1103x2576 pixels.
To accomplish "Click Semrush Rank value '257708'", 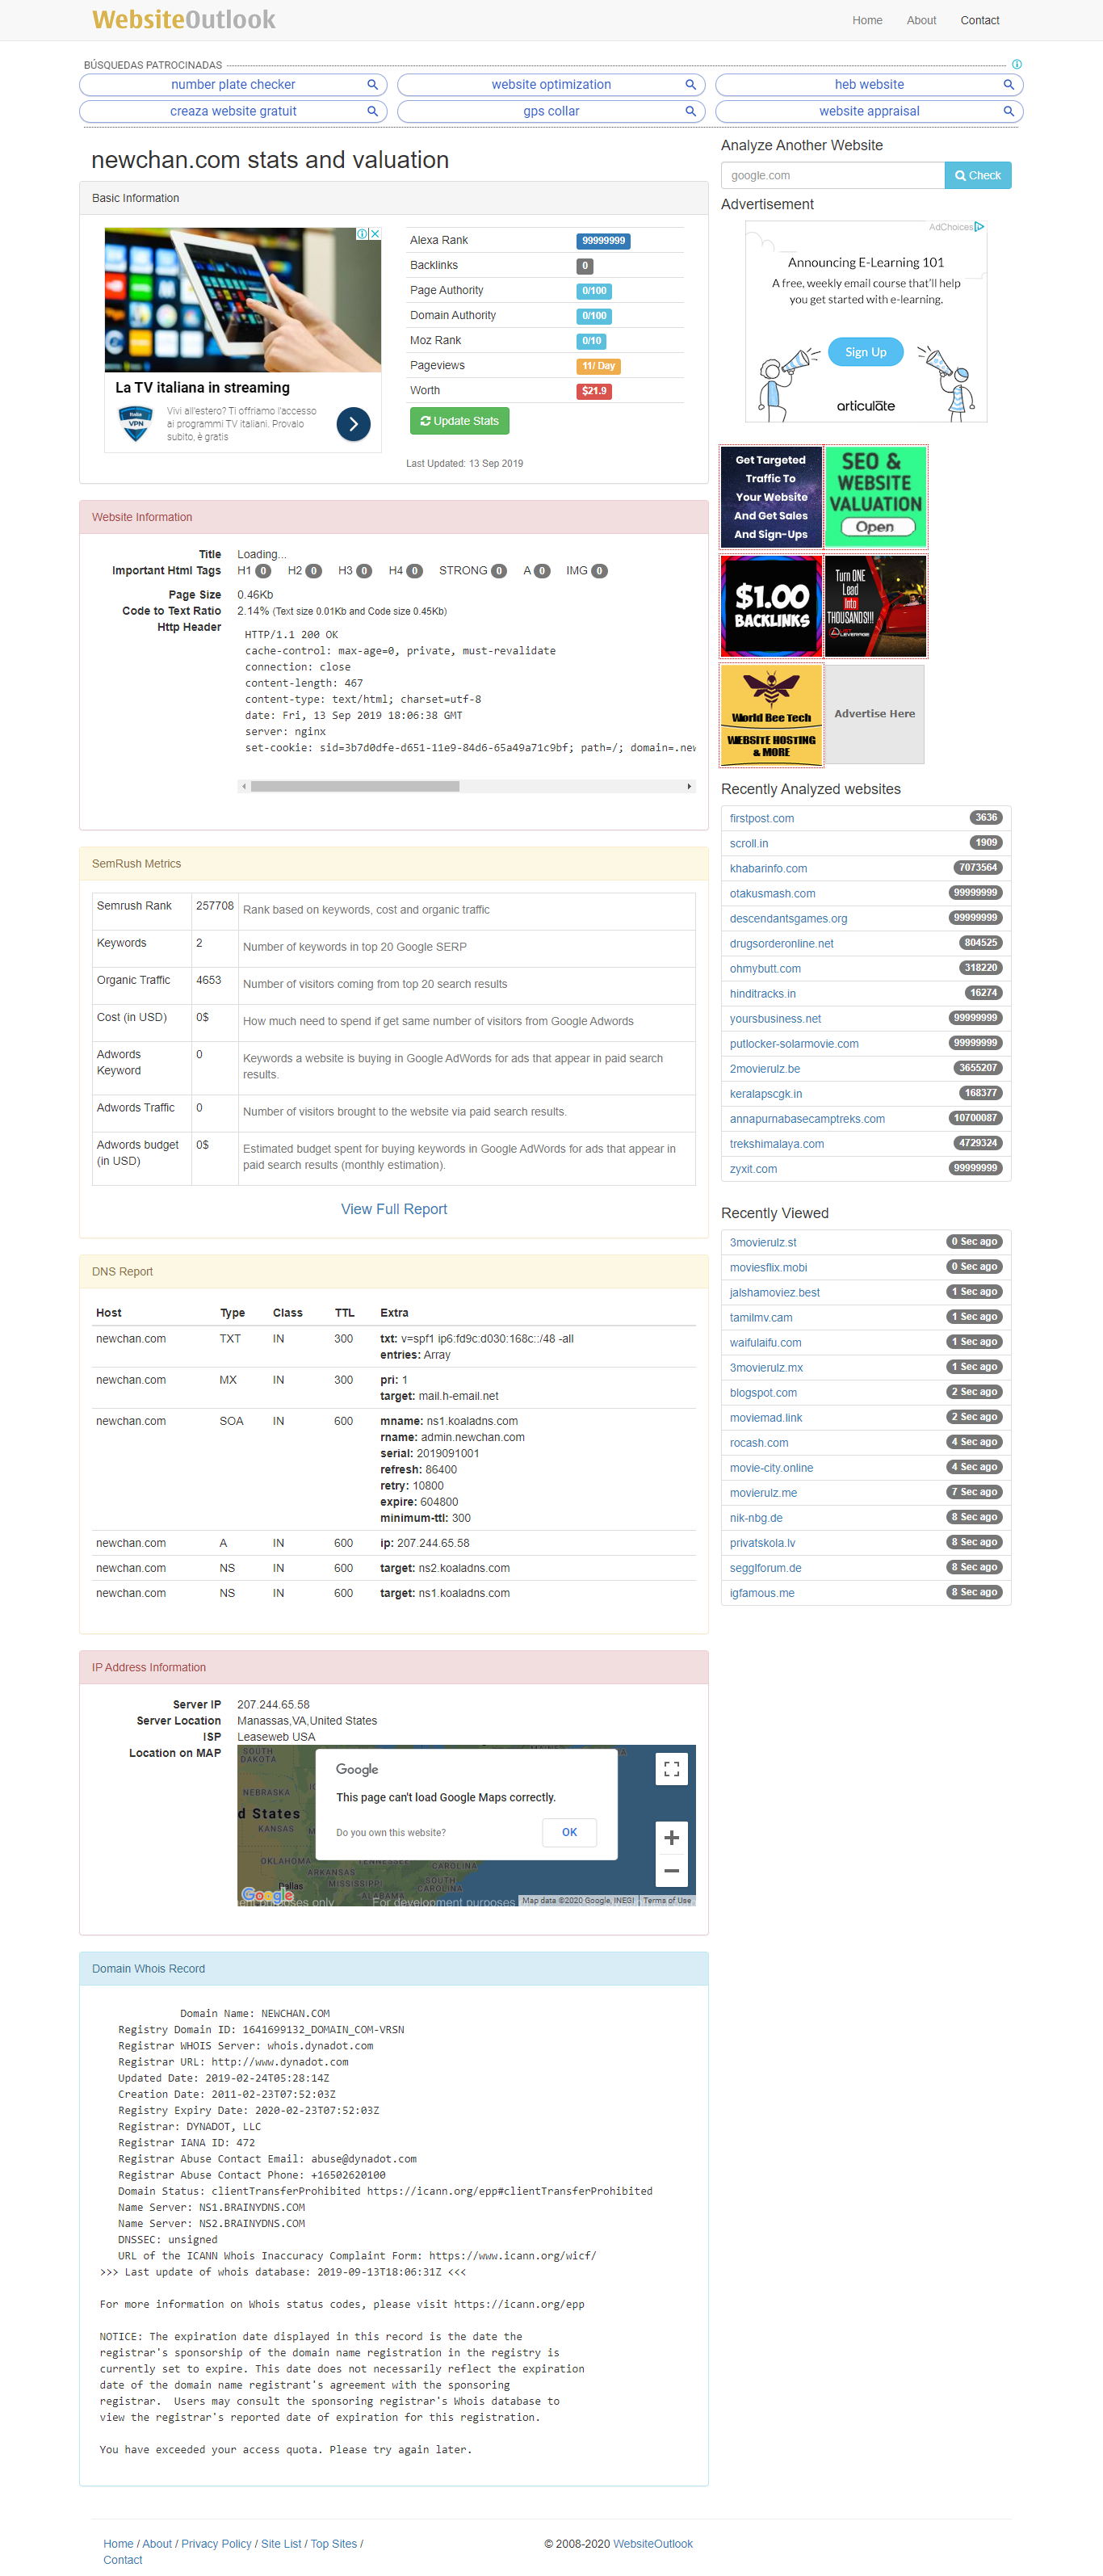I will (x=214, y=905).
